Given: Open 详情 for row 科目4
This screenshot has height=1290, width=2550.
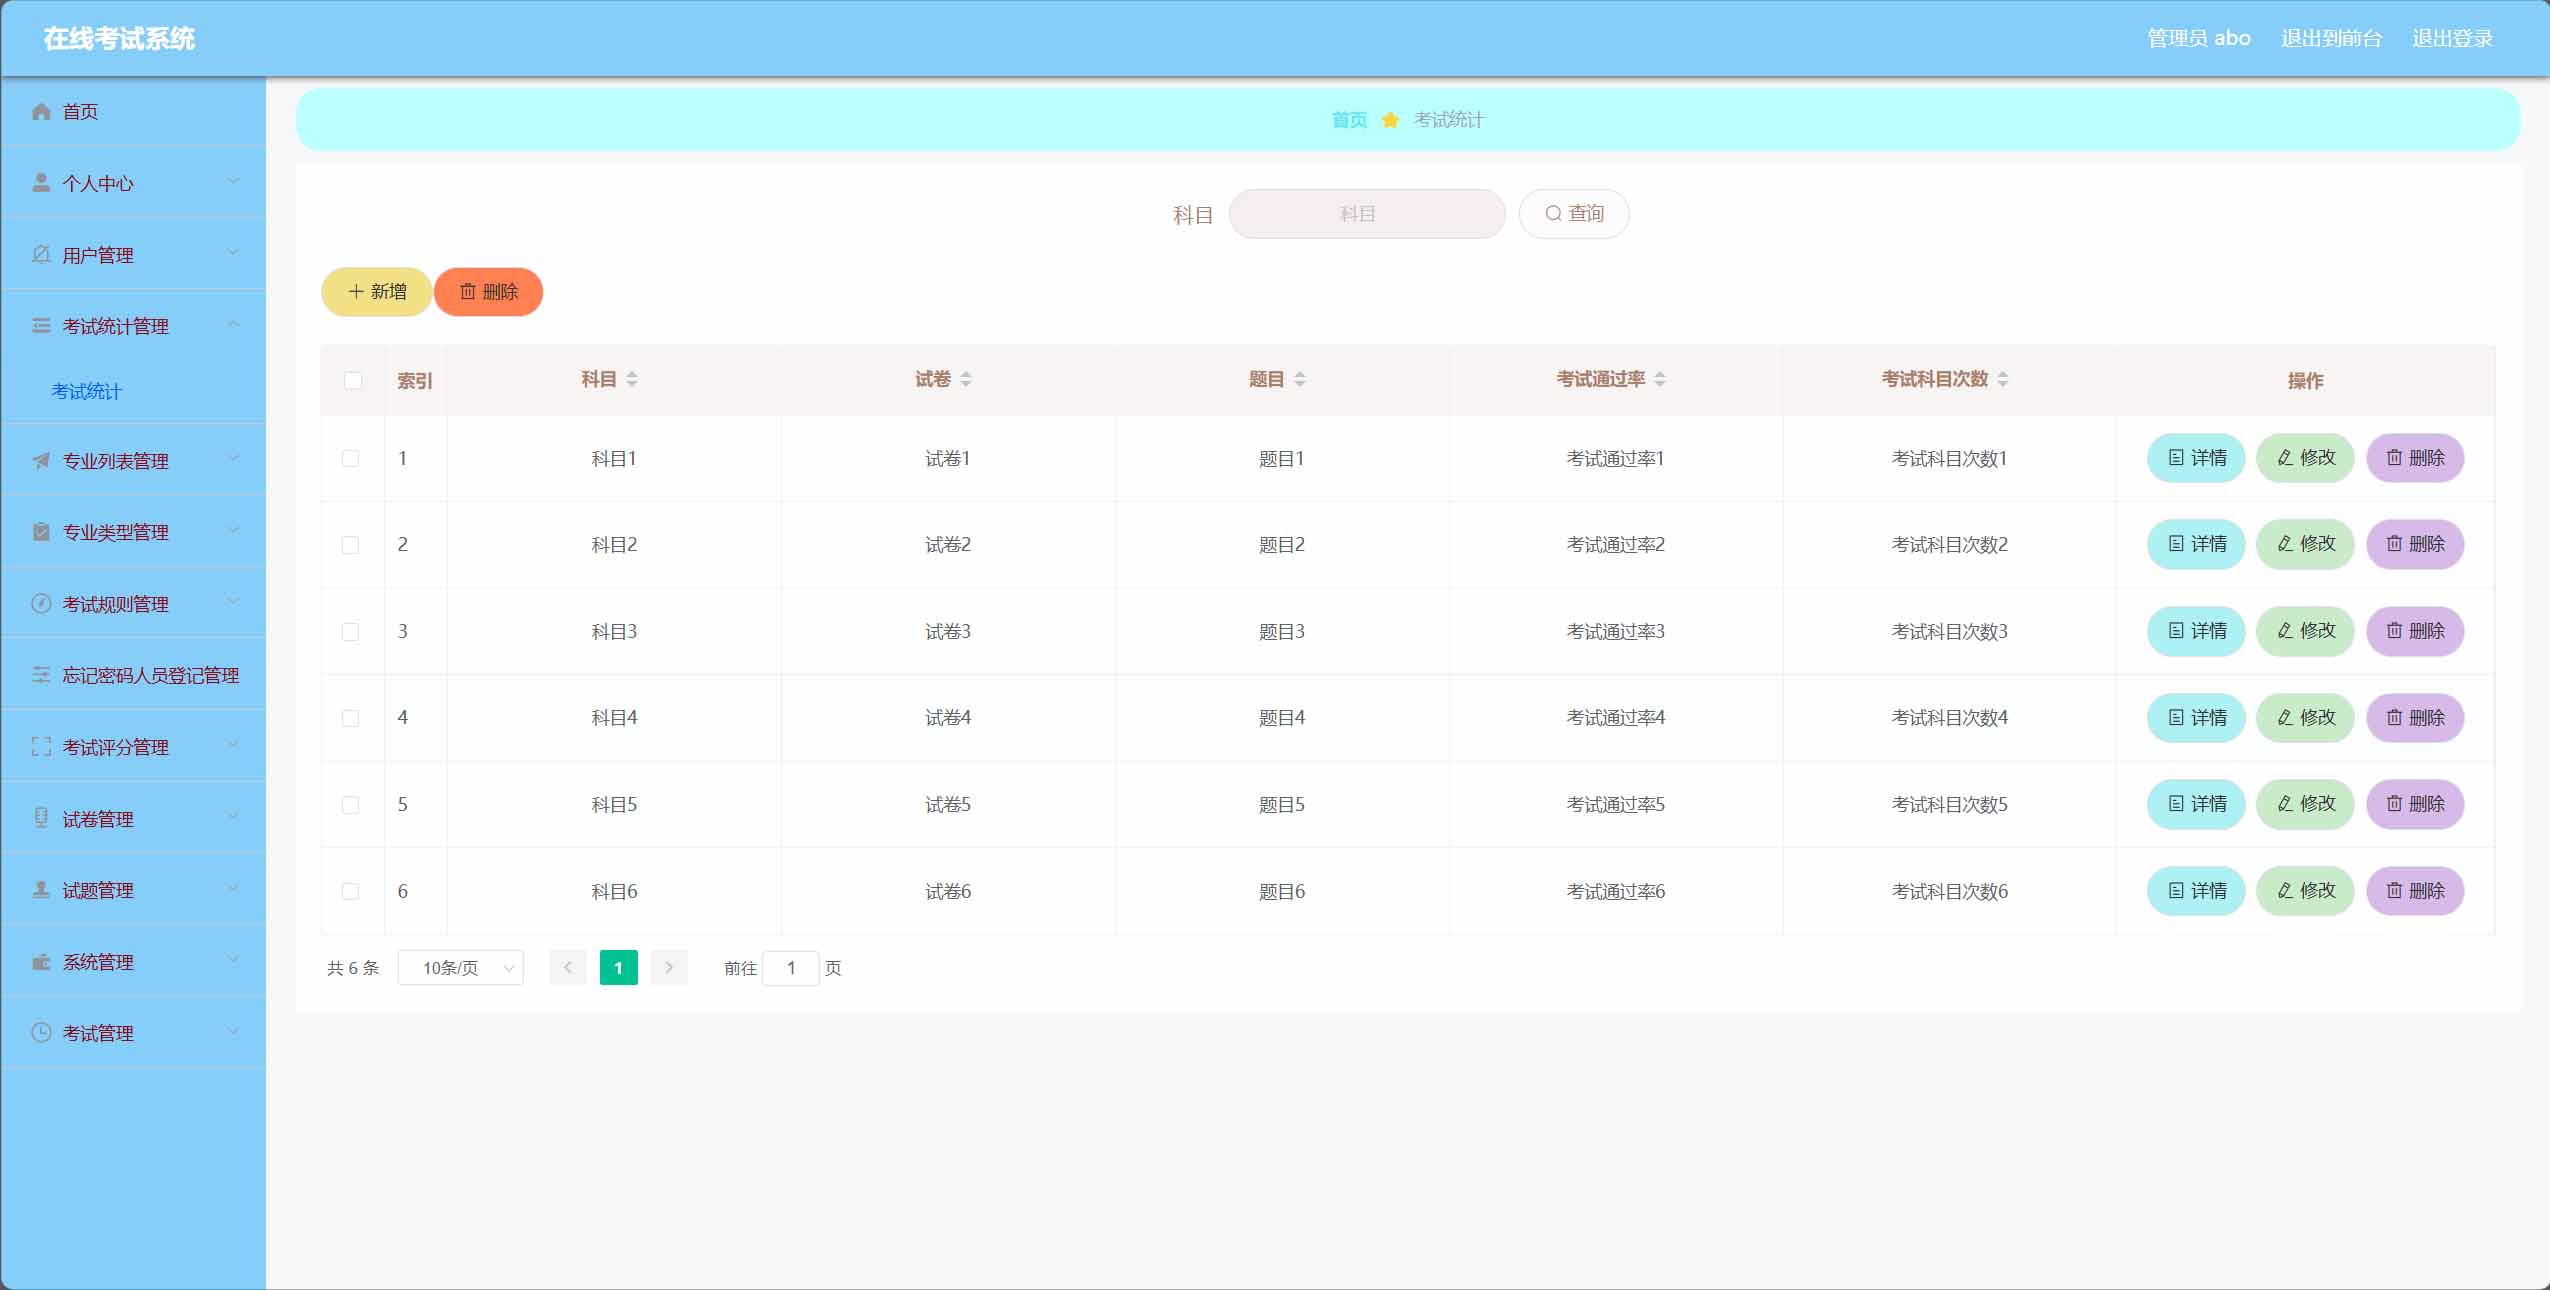Looking at the screenshot, I should tap(2196, 718).
